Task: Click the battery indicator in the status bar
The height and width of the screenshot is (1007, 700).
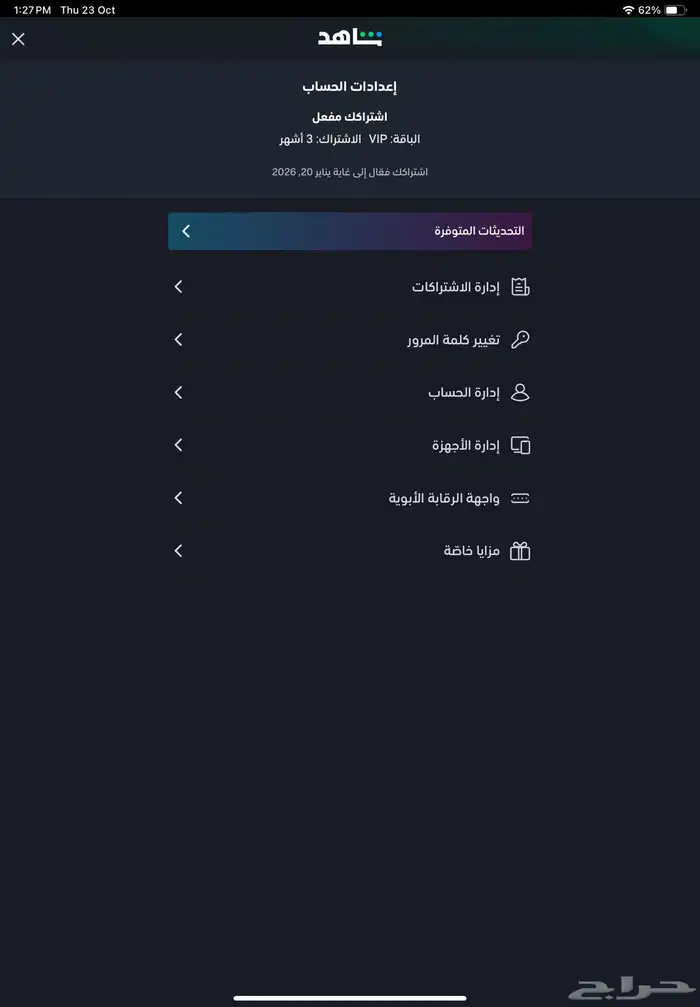Action: point(676,9)
